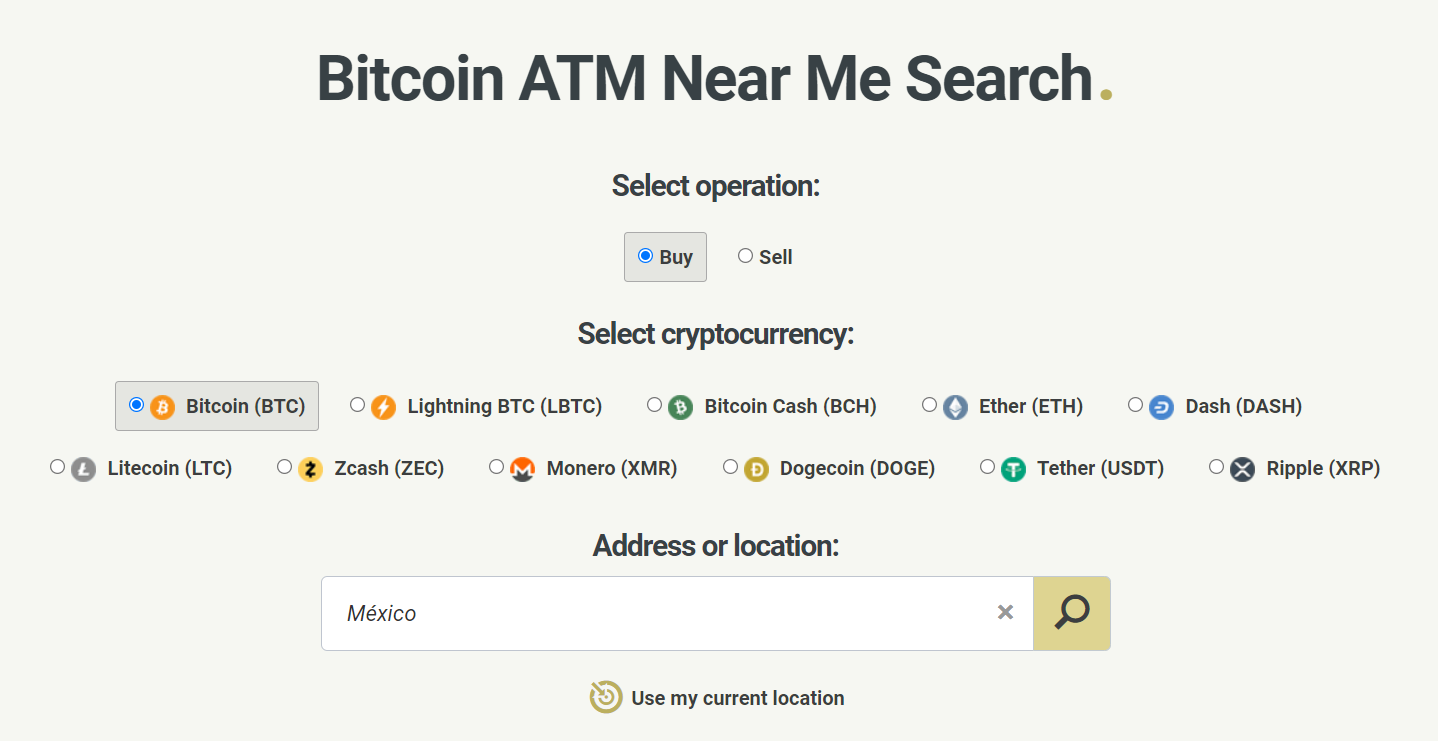Click the yellow Zcash icon
Image resolution: width=1438 pixels, height=741 pixels.
click(x=310, y=469)
